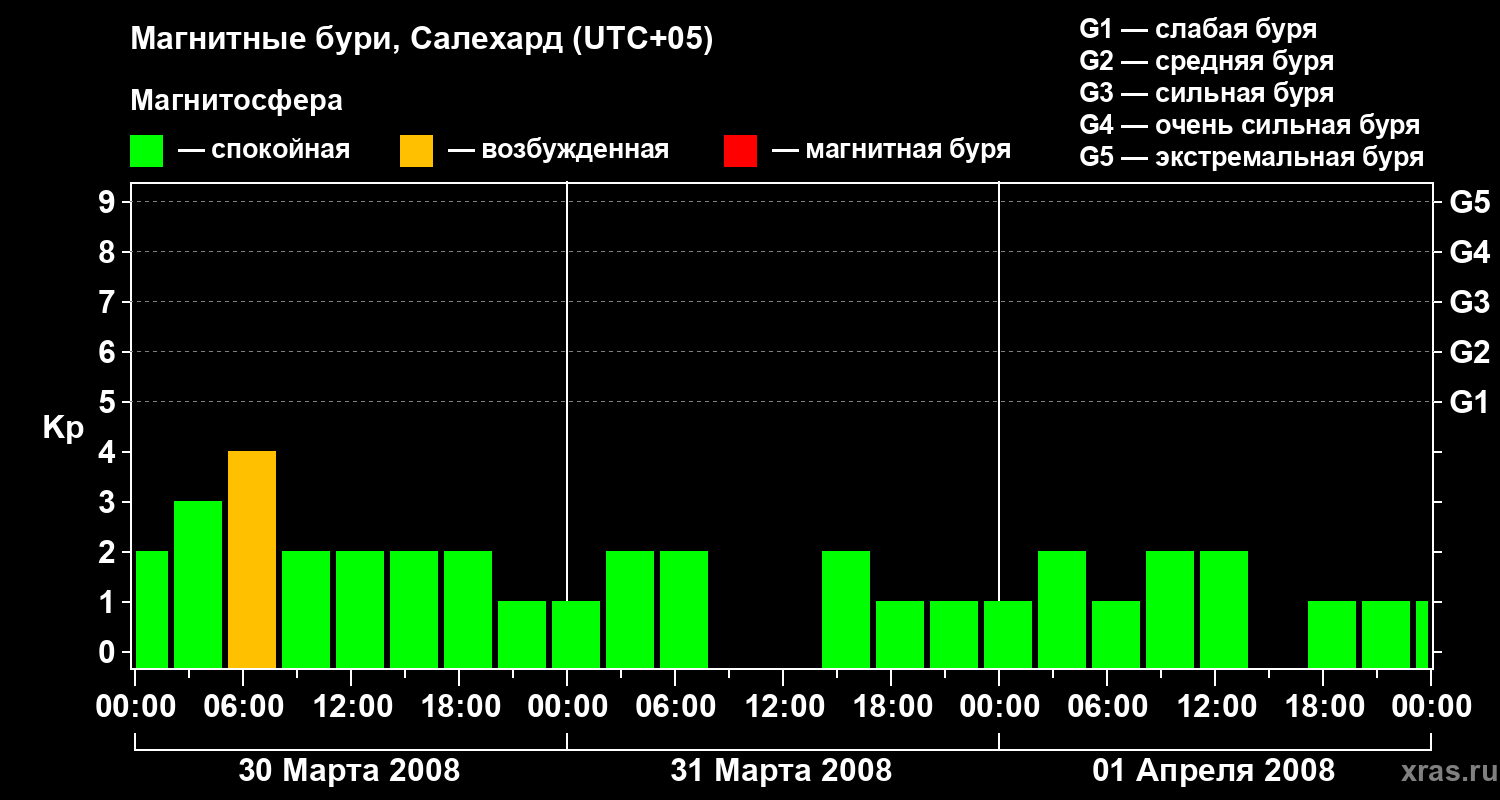Click 'G1 — слабая буря' legend line
This screenshot has height=800, width=1500.
1198,29
